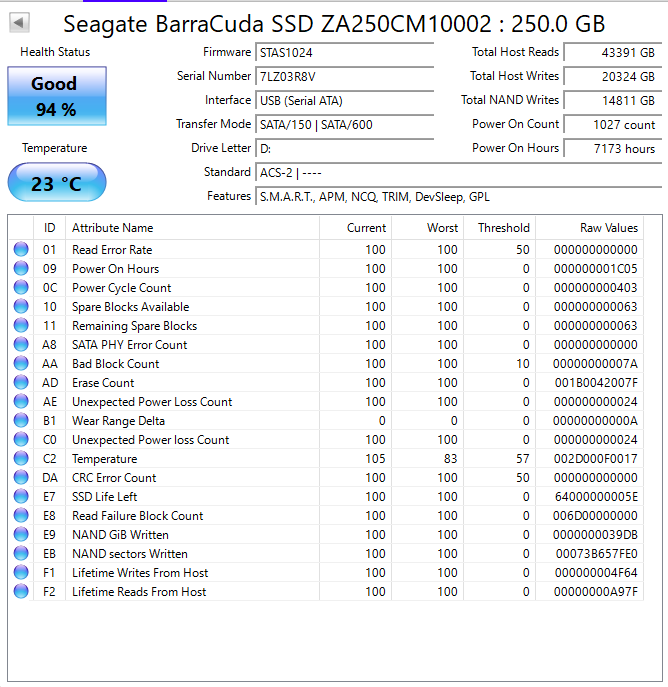Click Total NAND Writes value 14811 GB
Viewport: 668px width, 687px height.
[612, 101]
